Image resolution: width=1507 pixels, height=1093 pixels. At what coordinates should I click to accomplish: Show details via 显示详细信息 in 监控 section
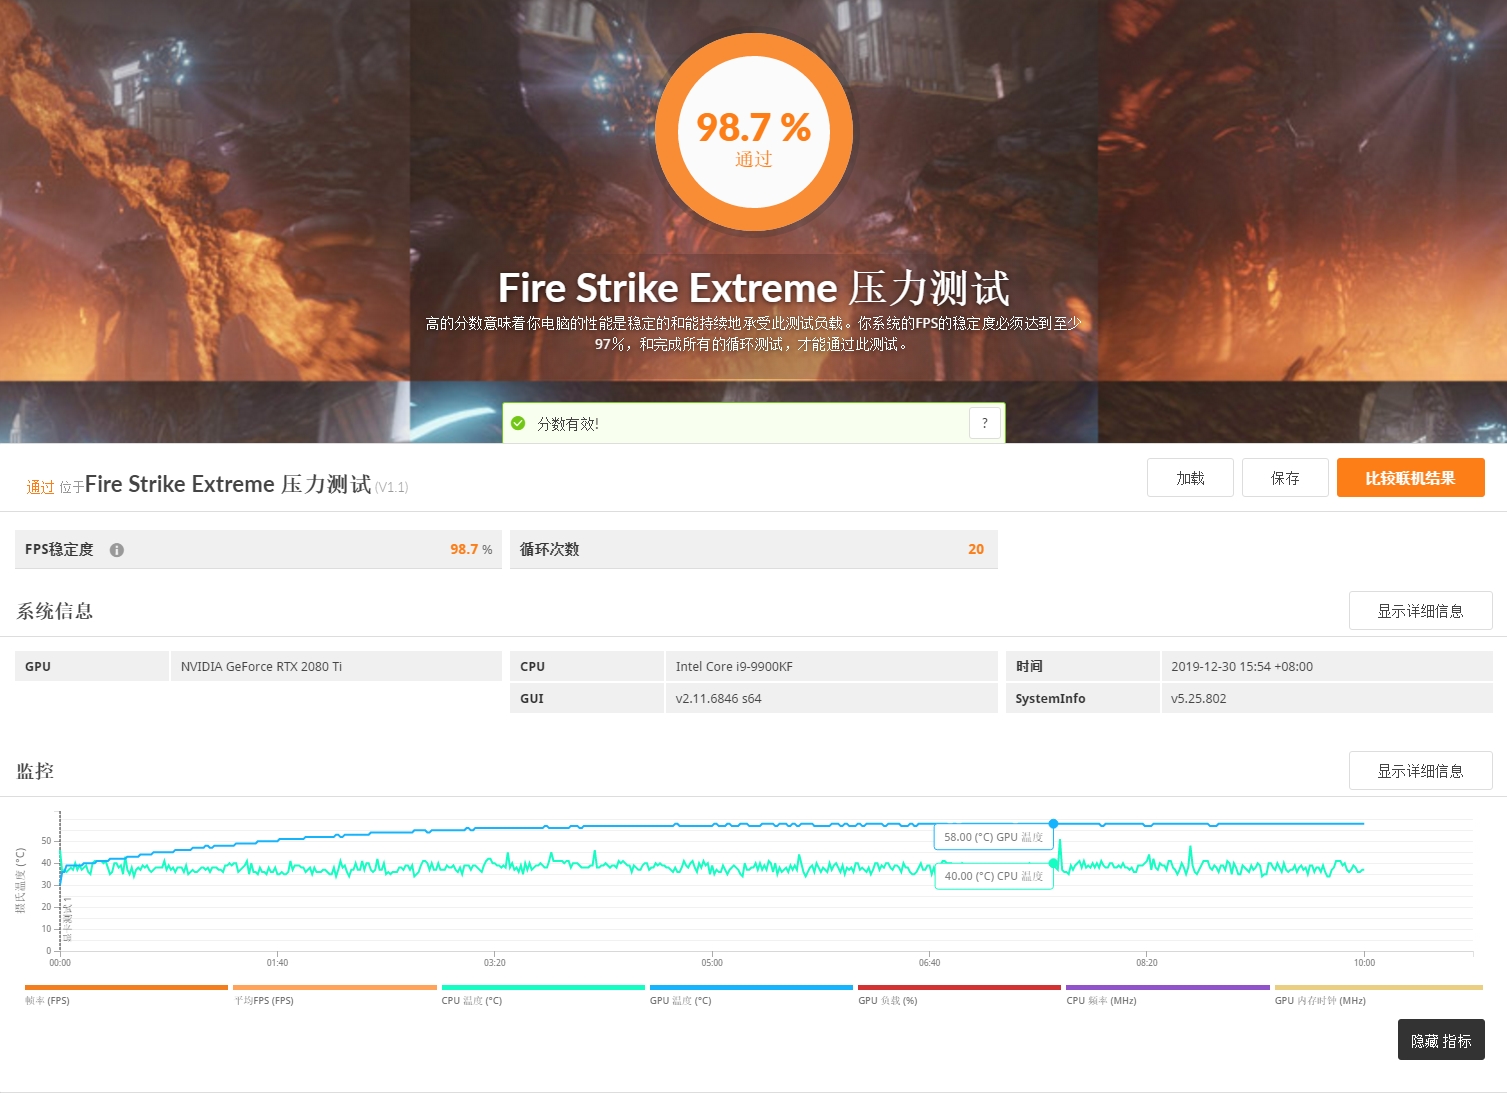coord(1420,771)
